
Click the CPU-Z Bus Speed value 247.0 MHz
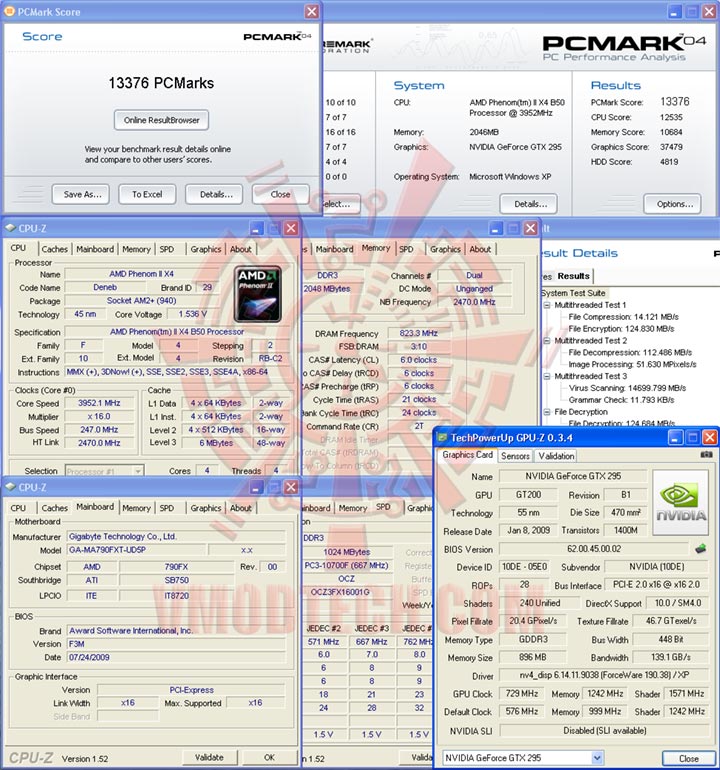(x=99, y=429)
